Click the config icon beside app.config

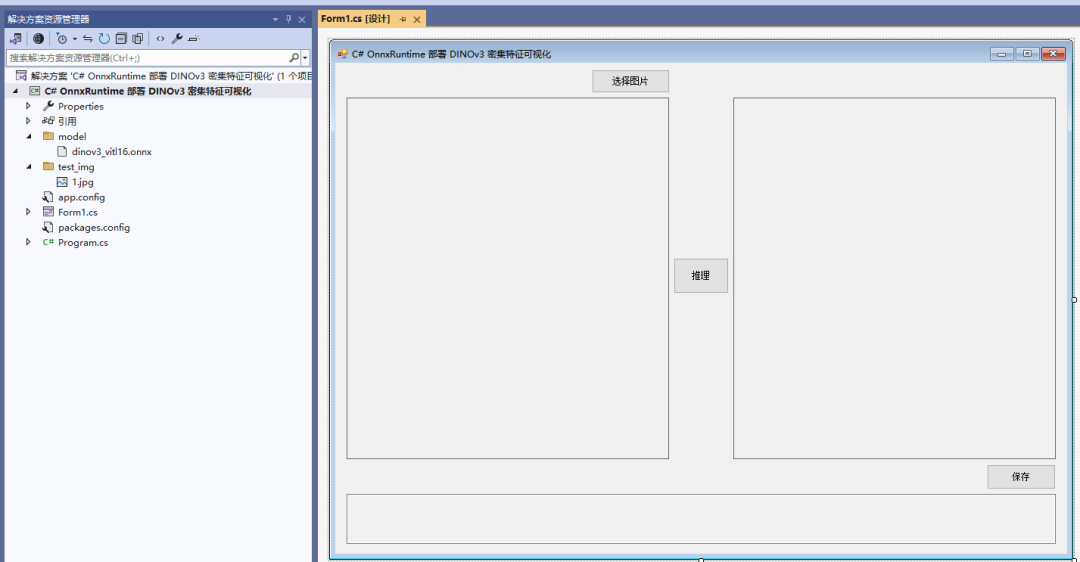pos(48,197)
